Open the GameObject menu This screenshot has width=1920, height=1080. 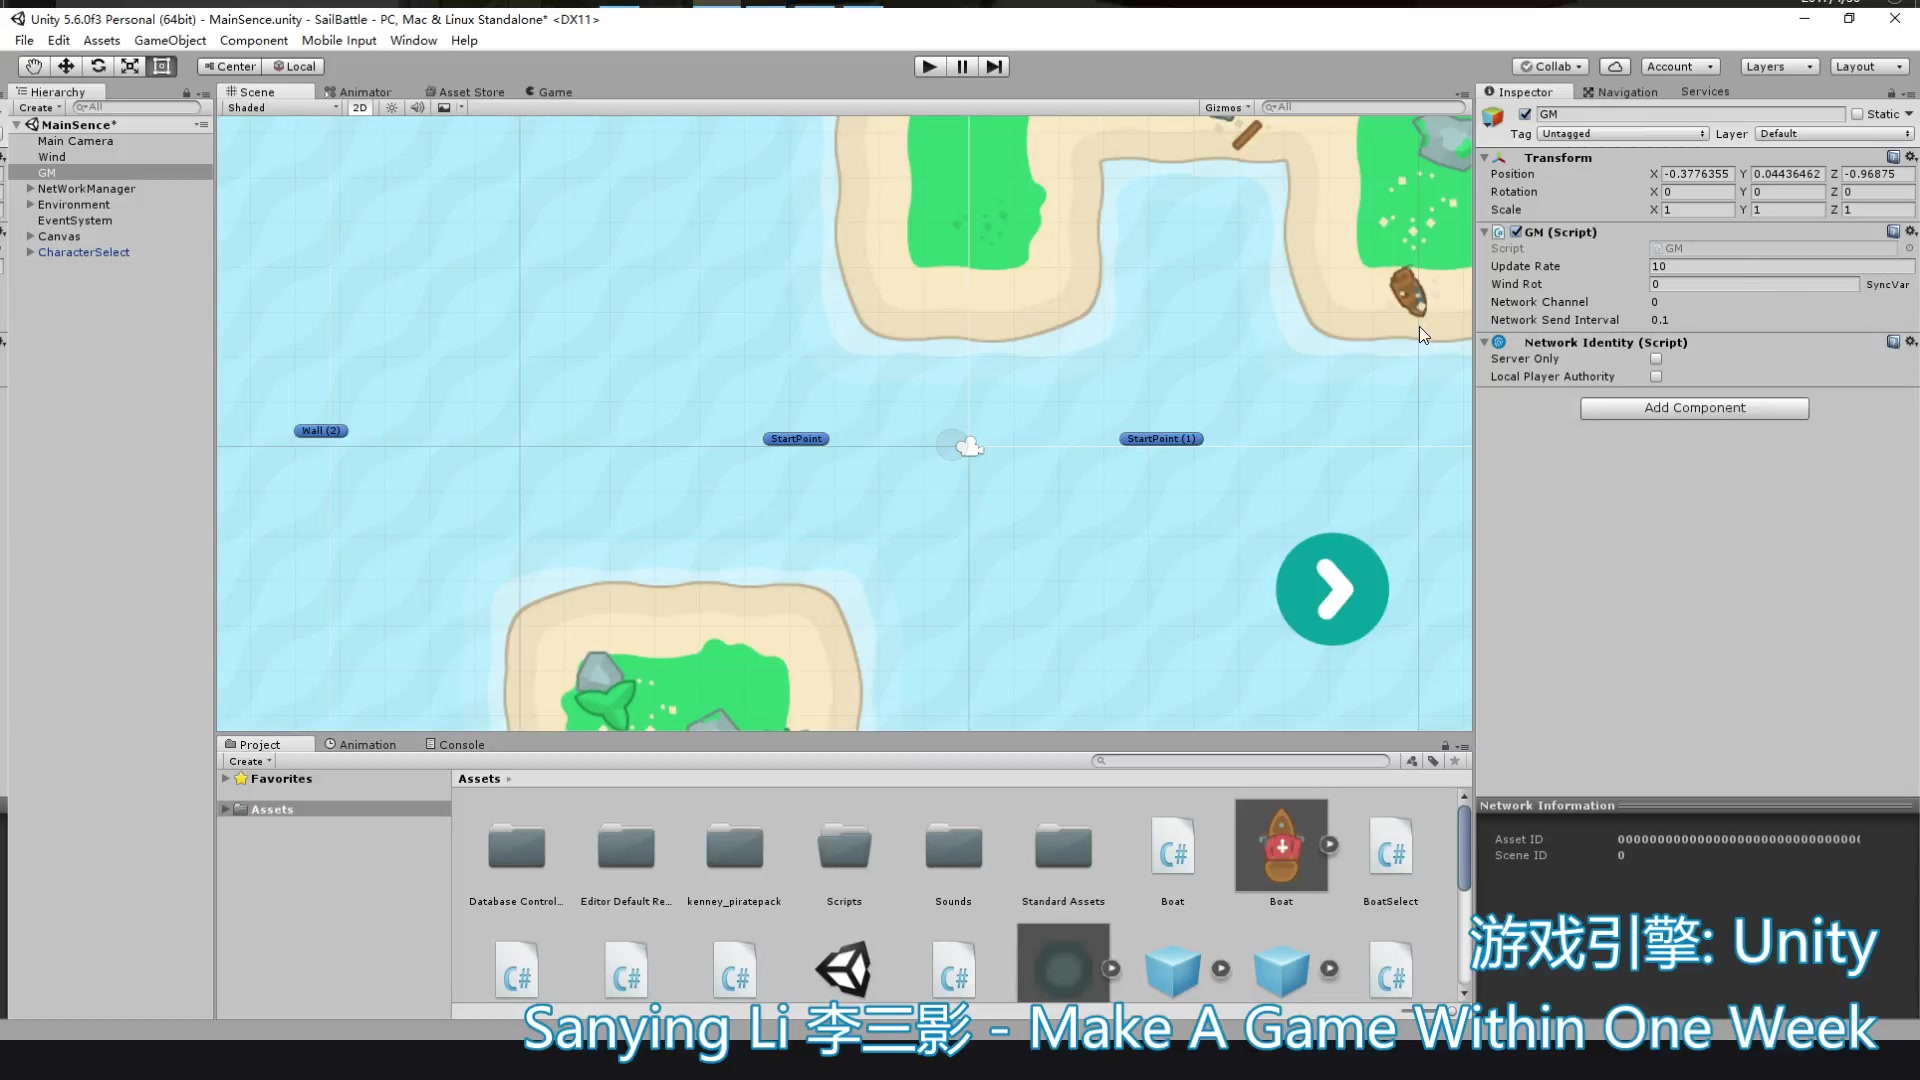(170, 41)
